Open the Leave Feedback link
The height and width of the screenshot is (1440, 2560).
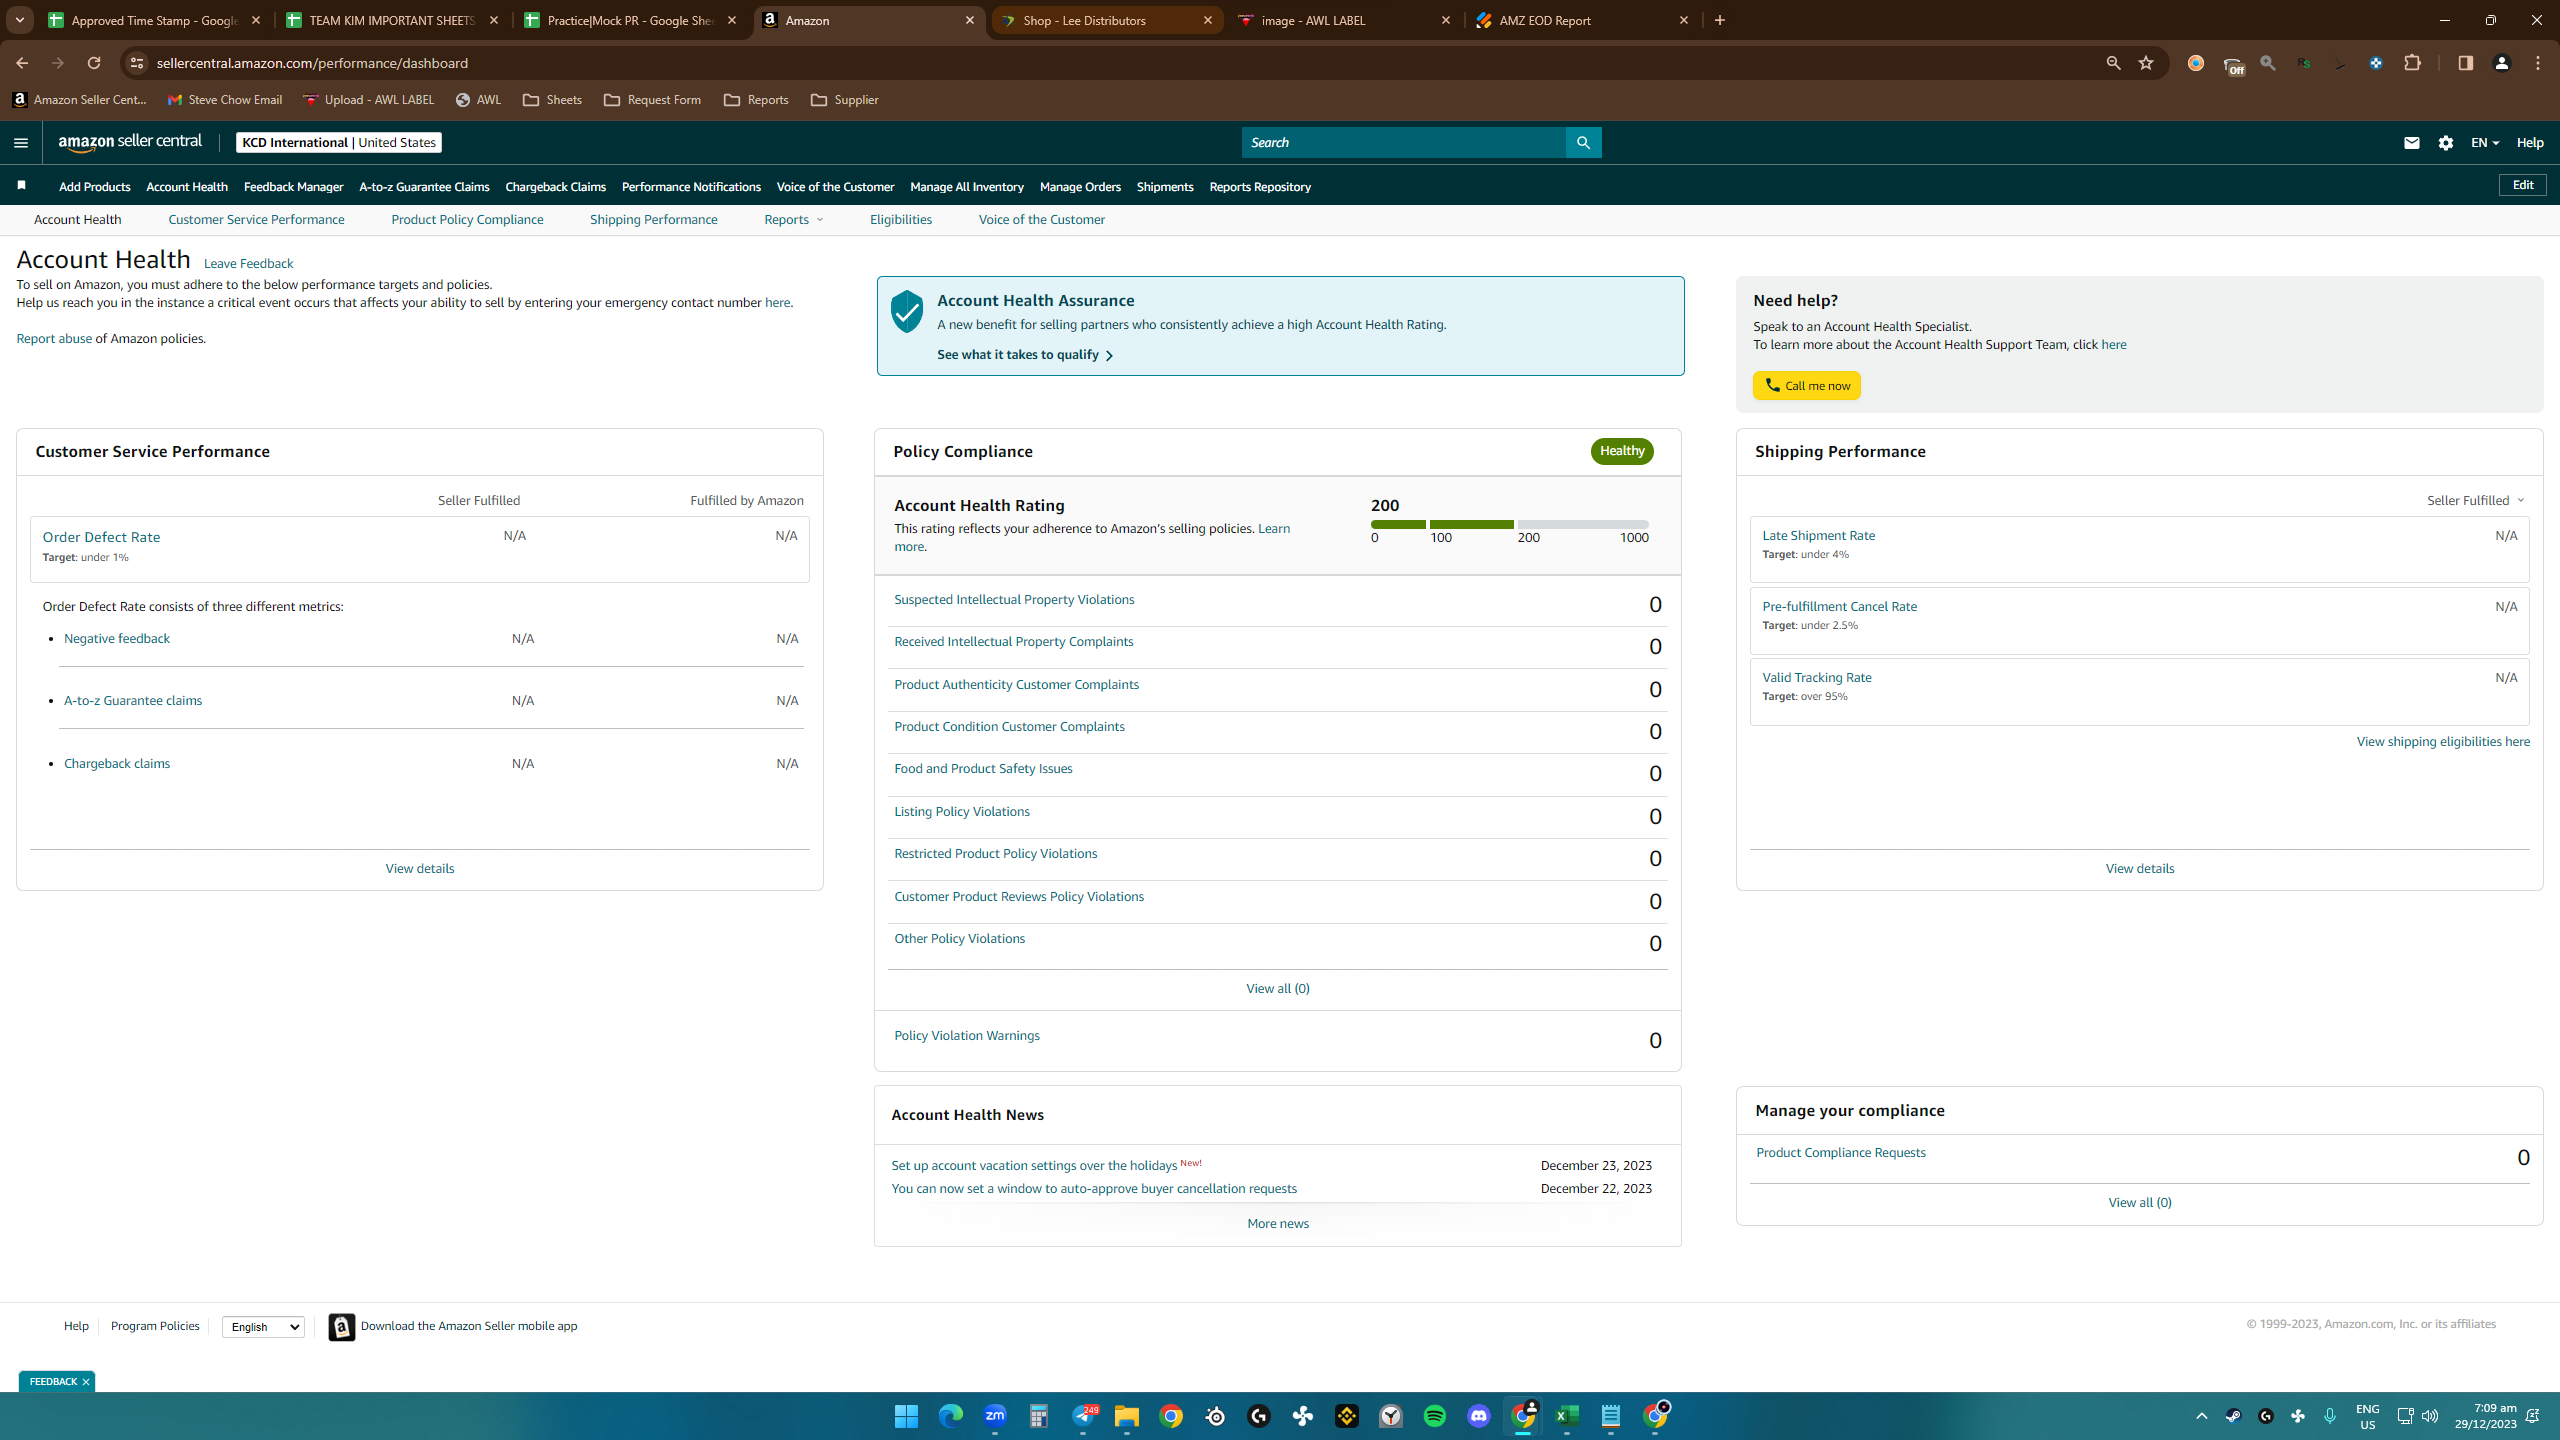coord(248,264)
